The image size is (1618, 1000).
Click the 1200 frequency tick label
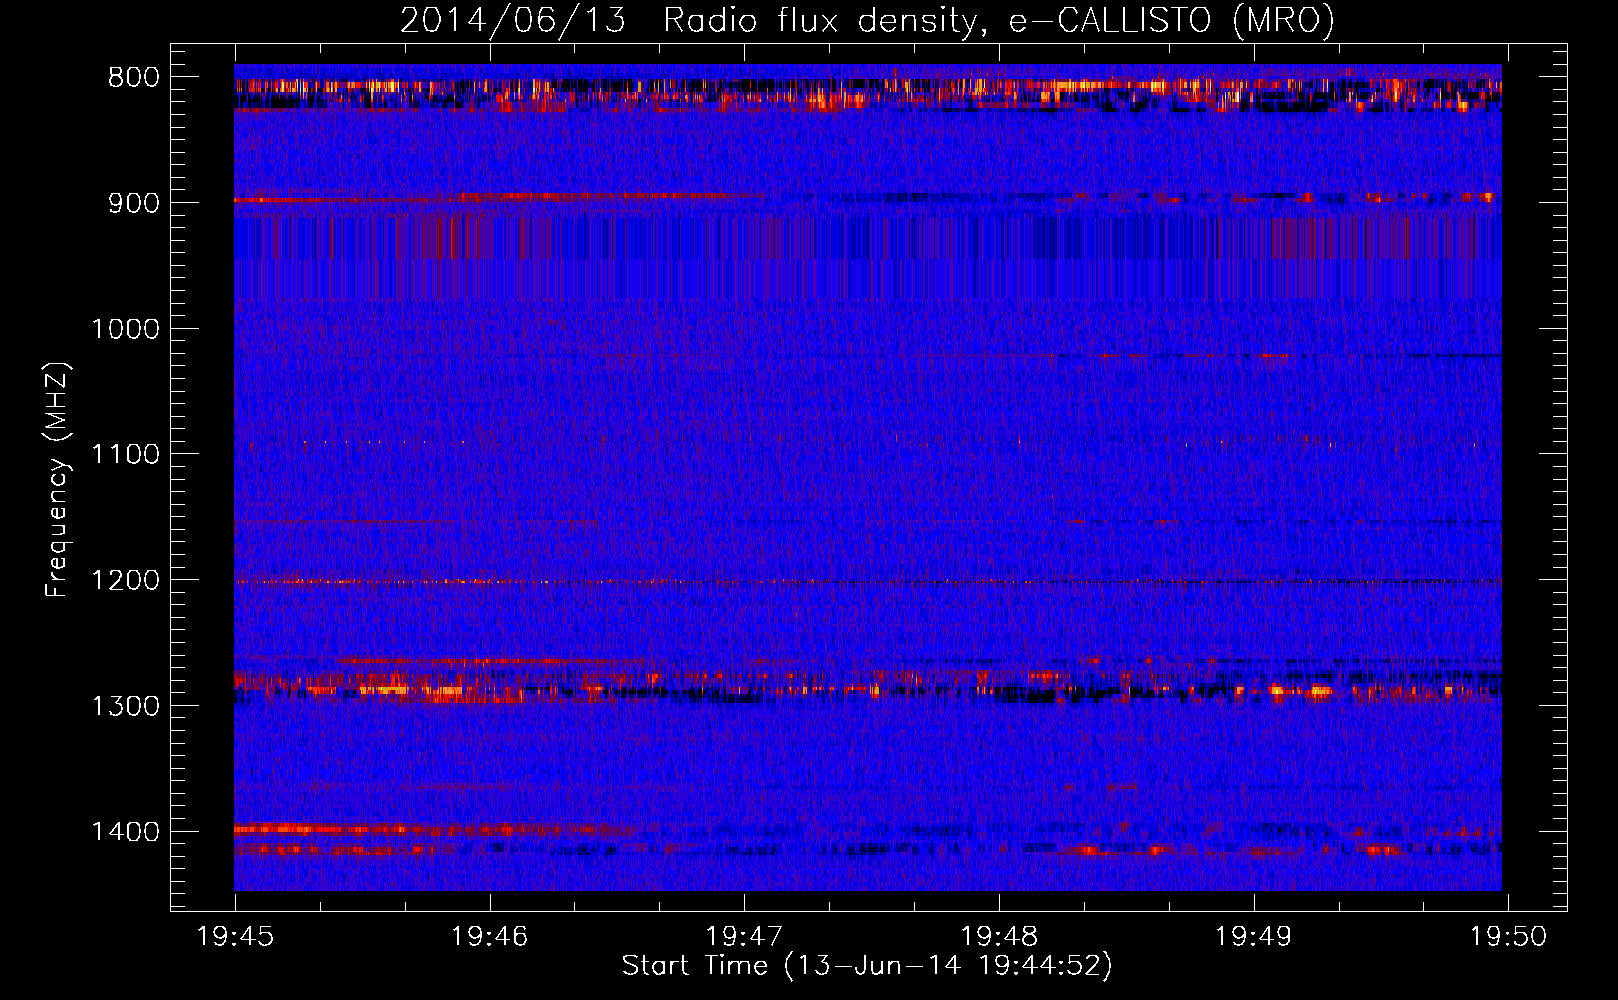125,581
